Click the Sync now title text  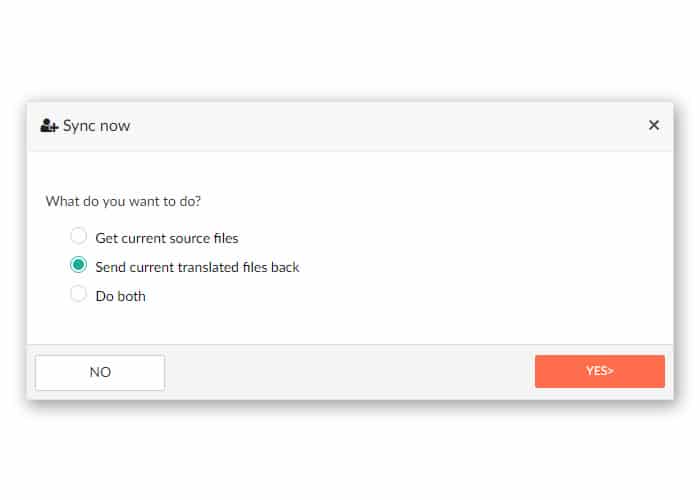pos(96,126)
